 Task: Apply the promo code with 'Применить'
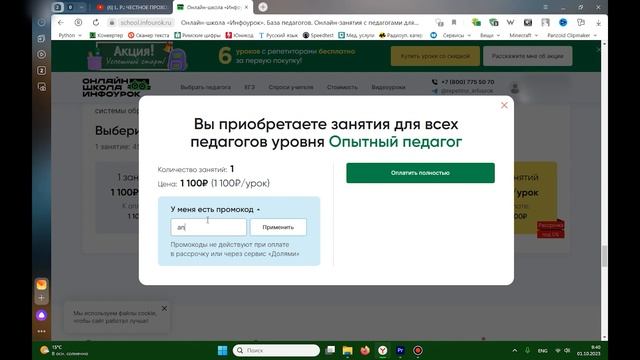[x=278, y=227]
